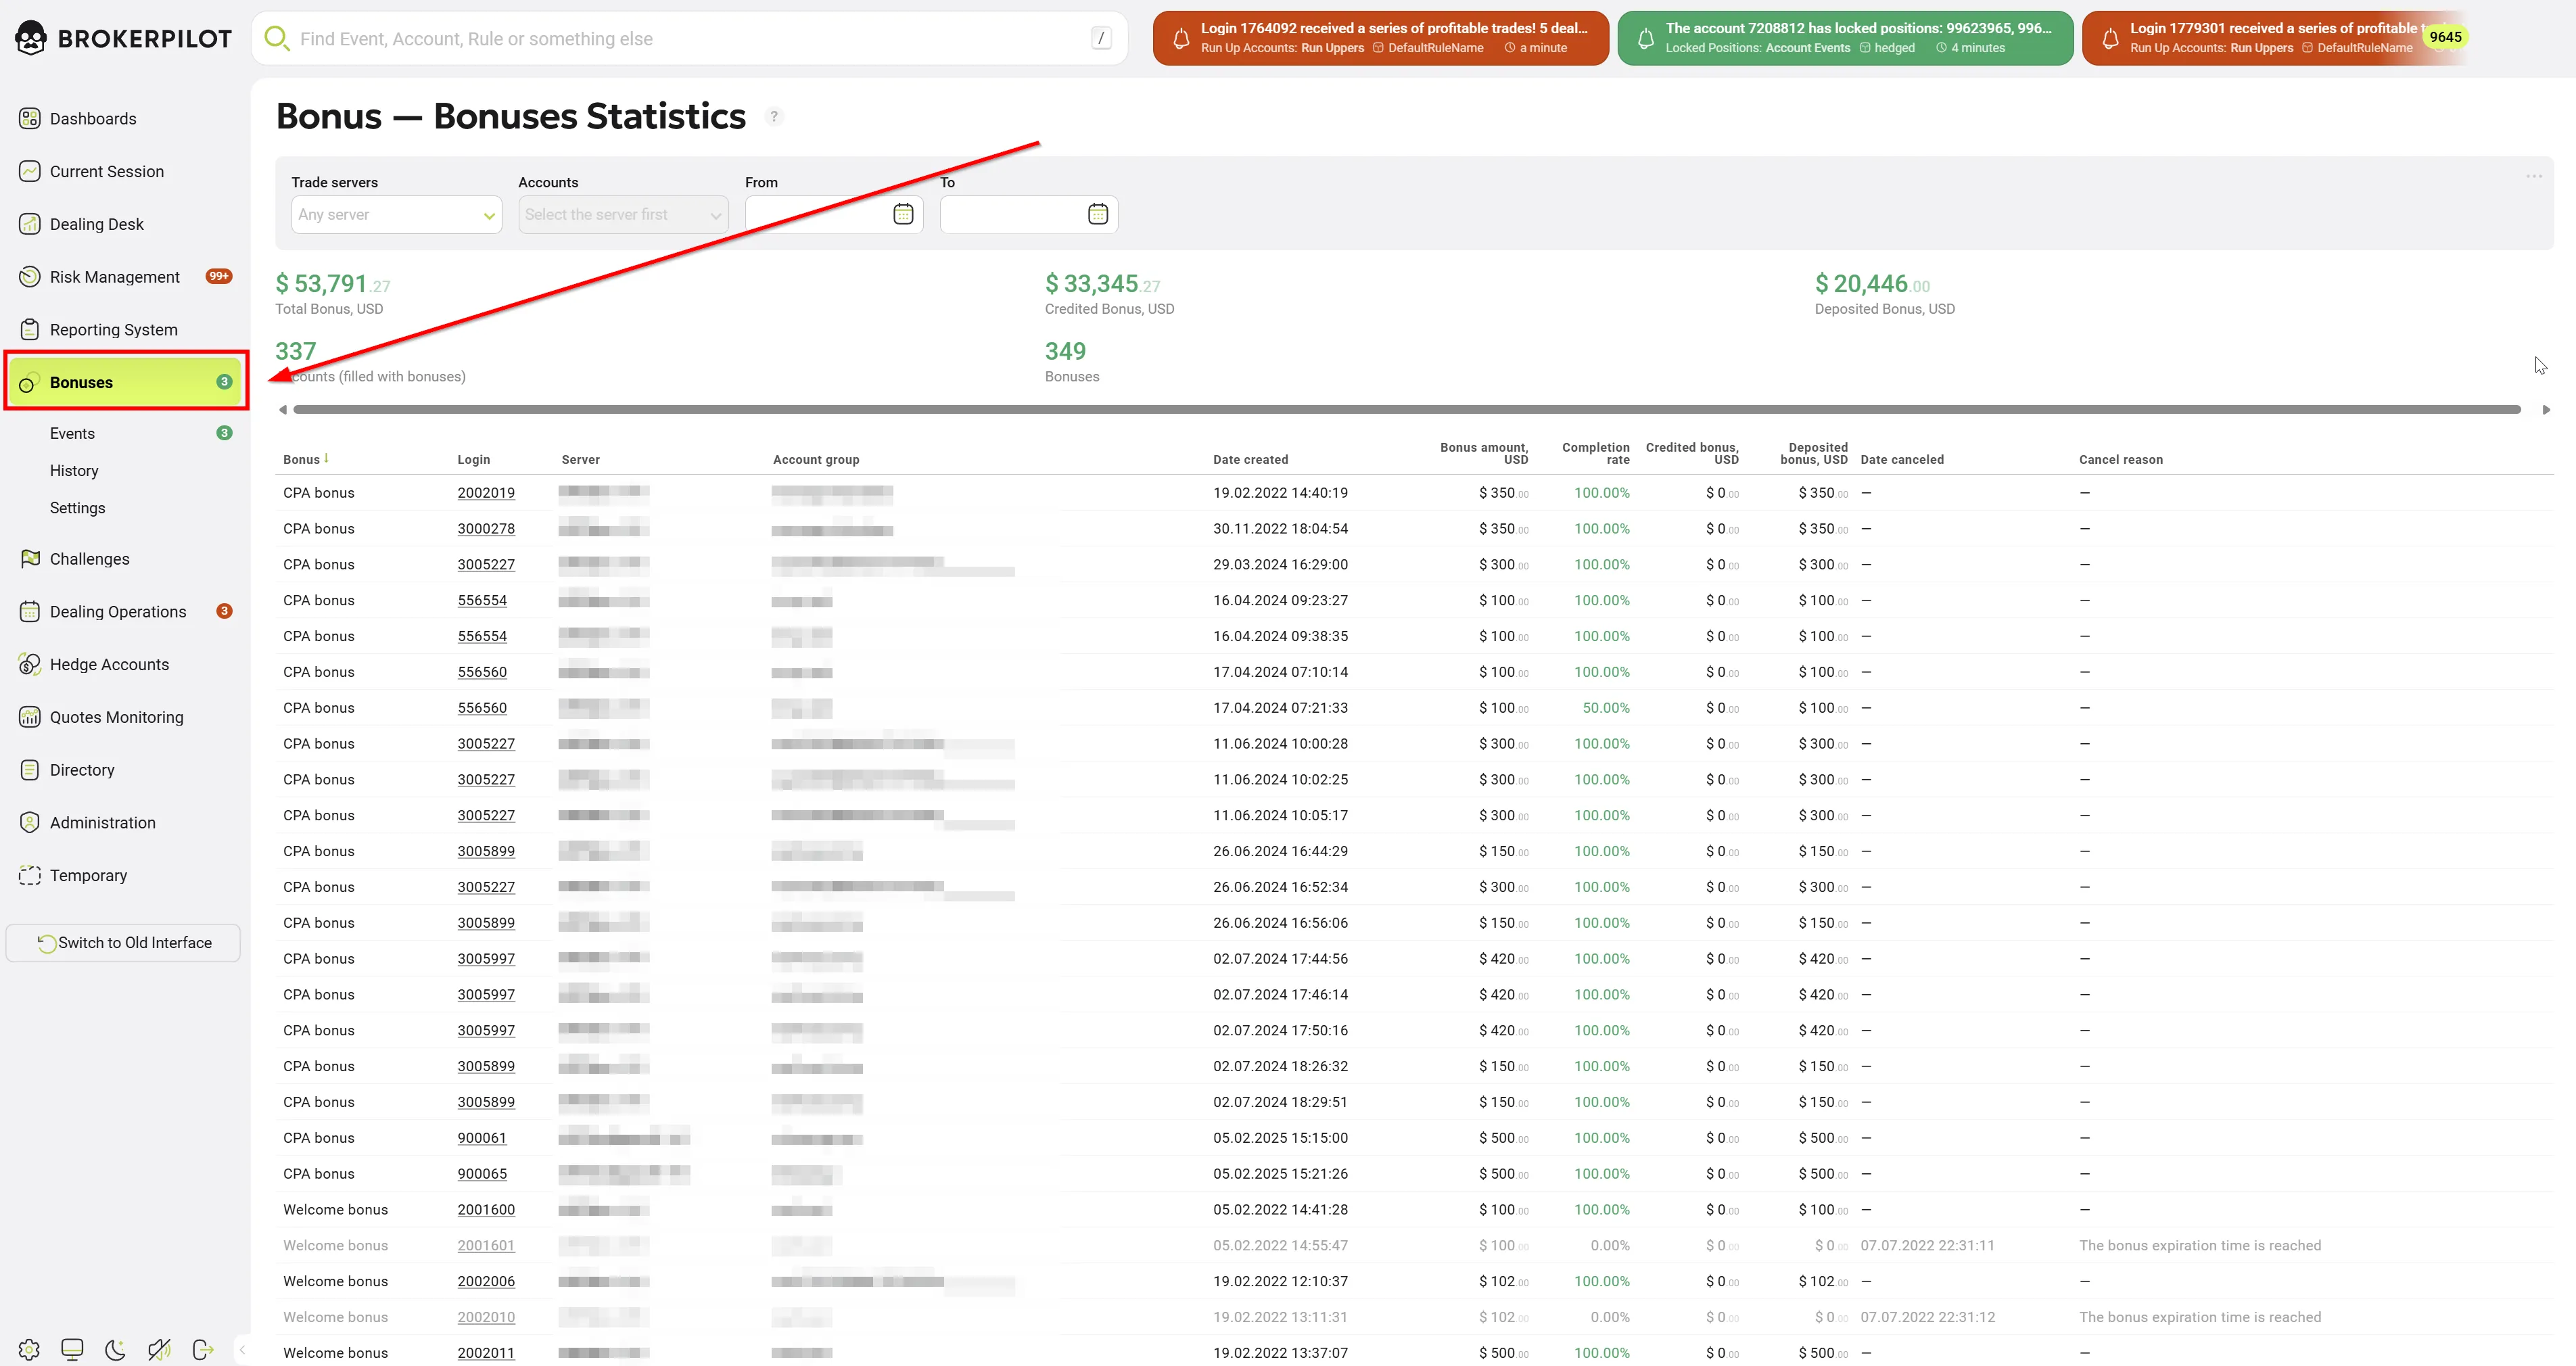Image resolution: width=2576 pixels, height=1366 pixels.
Task: Click the help question mark beside Bonuses Statistics
Action: tap(773, 116)
